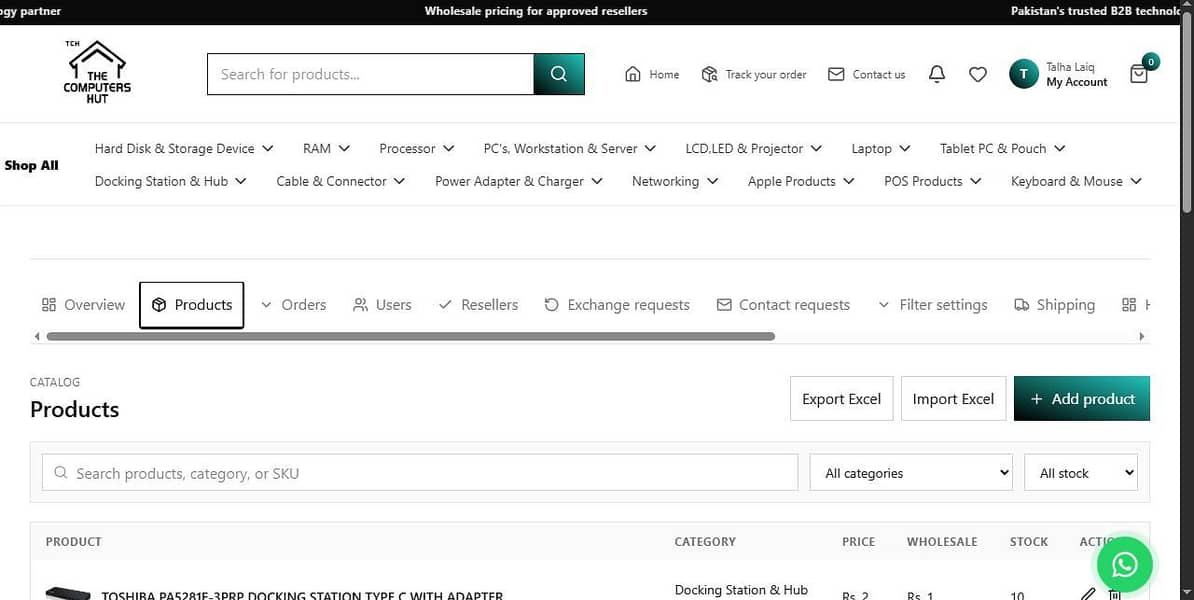
Task: Click The Computers Hut logo
Action: (x=97, y=72)
